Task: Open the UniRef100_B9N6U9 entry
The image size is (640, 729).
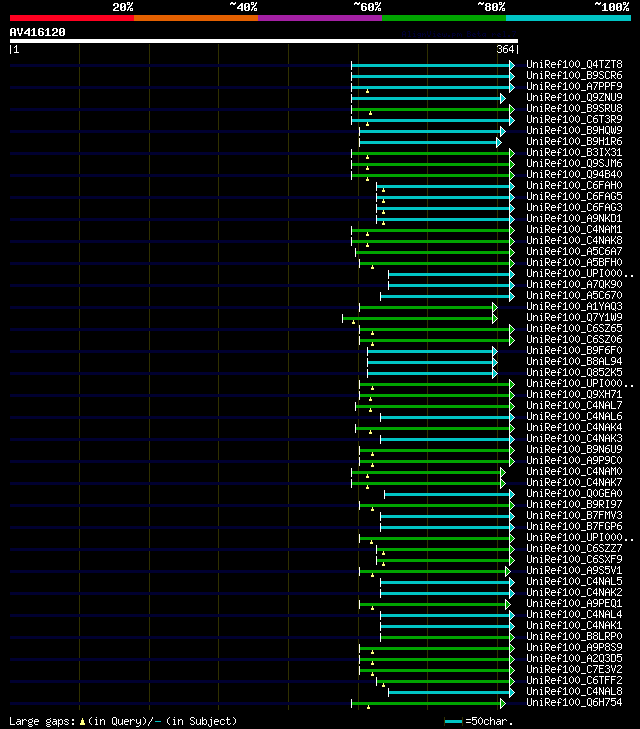Action: [x=574, y=450]
